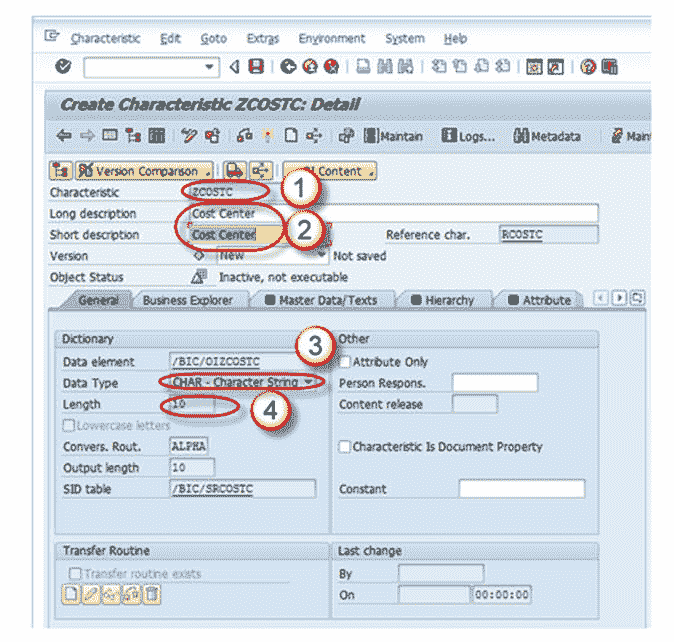Click the green checkmark Enter icon
This screenshot has width=674, height=642.
pyautogui.click(x=63, y=67)
